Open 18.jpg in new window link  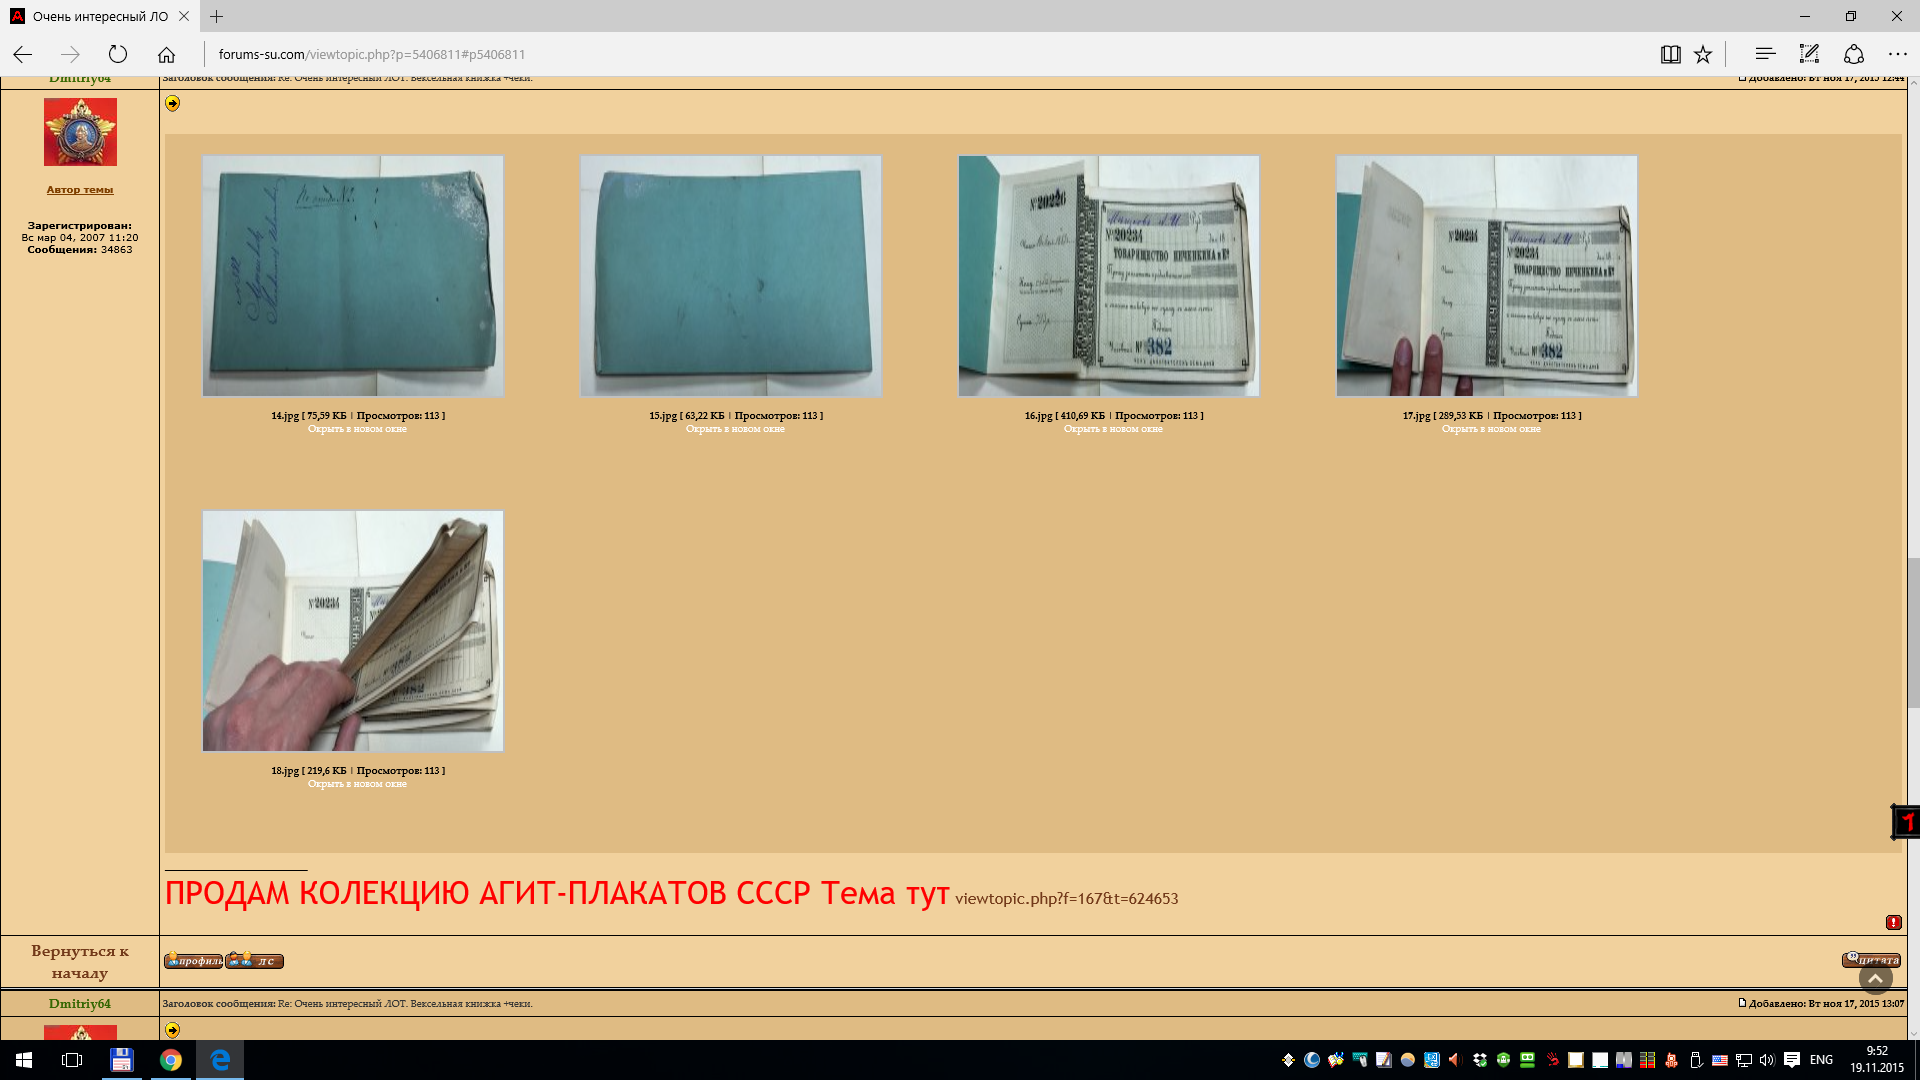pyautogui.click(x=357, y=784)
